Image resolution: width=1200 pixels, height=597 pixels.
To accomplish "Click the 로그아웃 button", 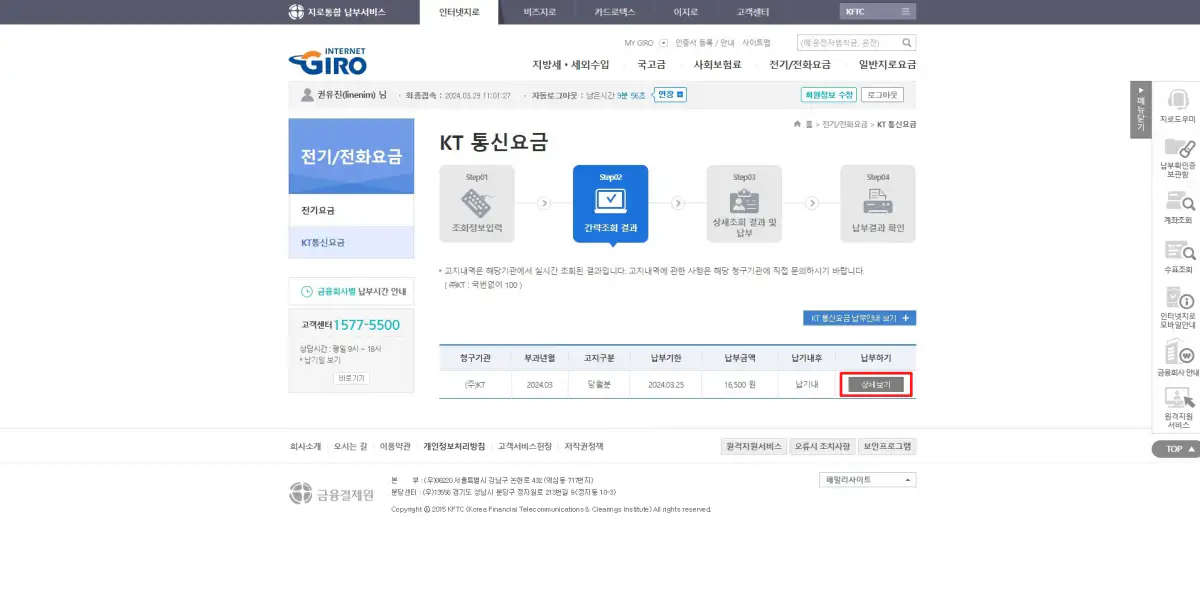I will tap(883, 95).
